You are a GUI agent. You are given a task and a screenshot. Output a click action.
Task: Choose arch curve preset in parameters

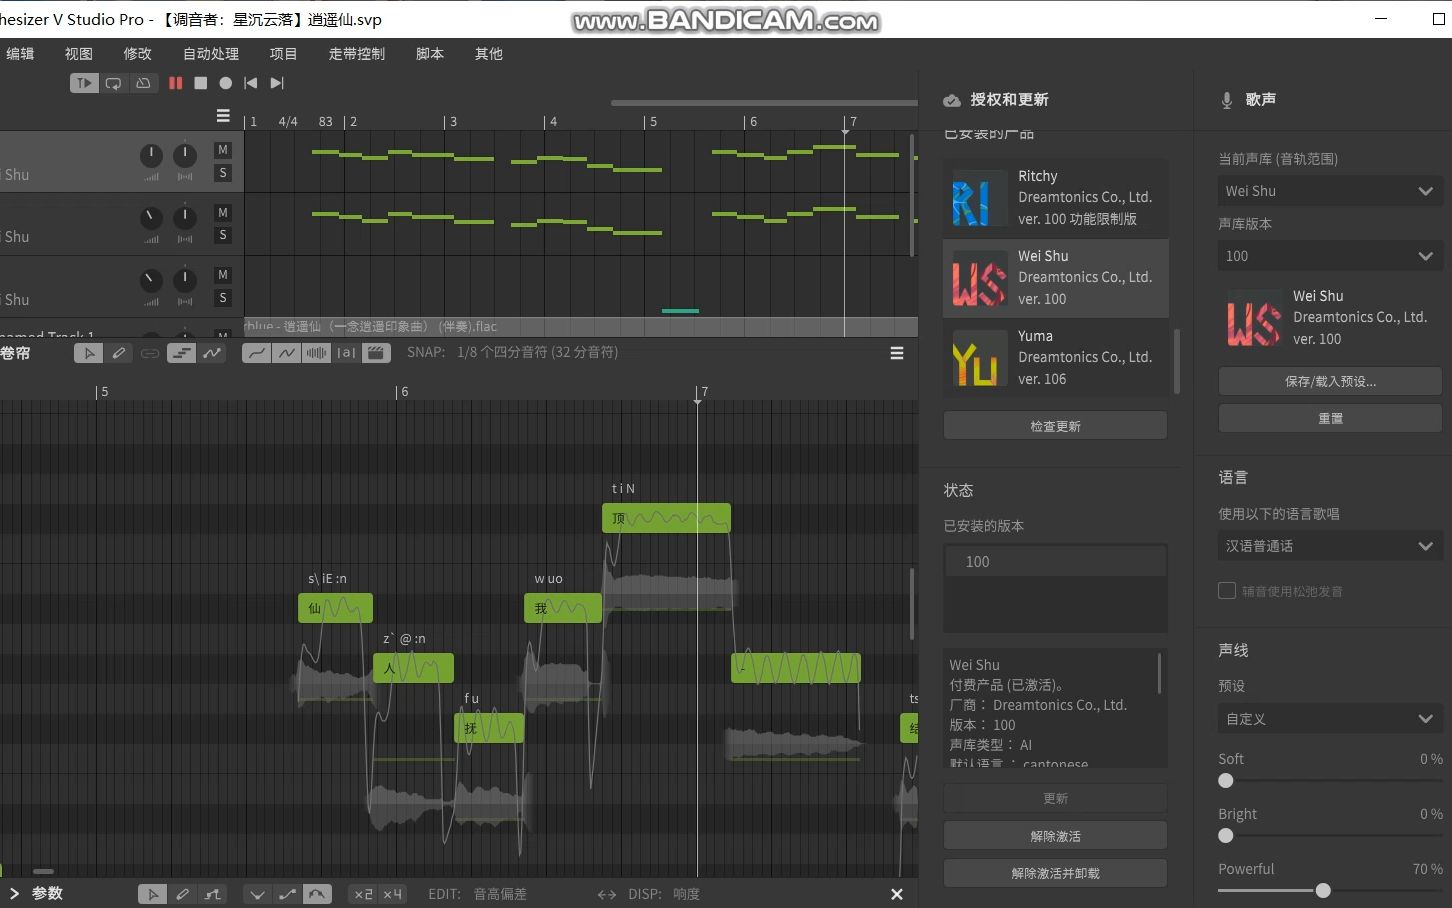(x=317, y=894)
